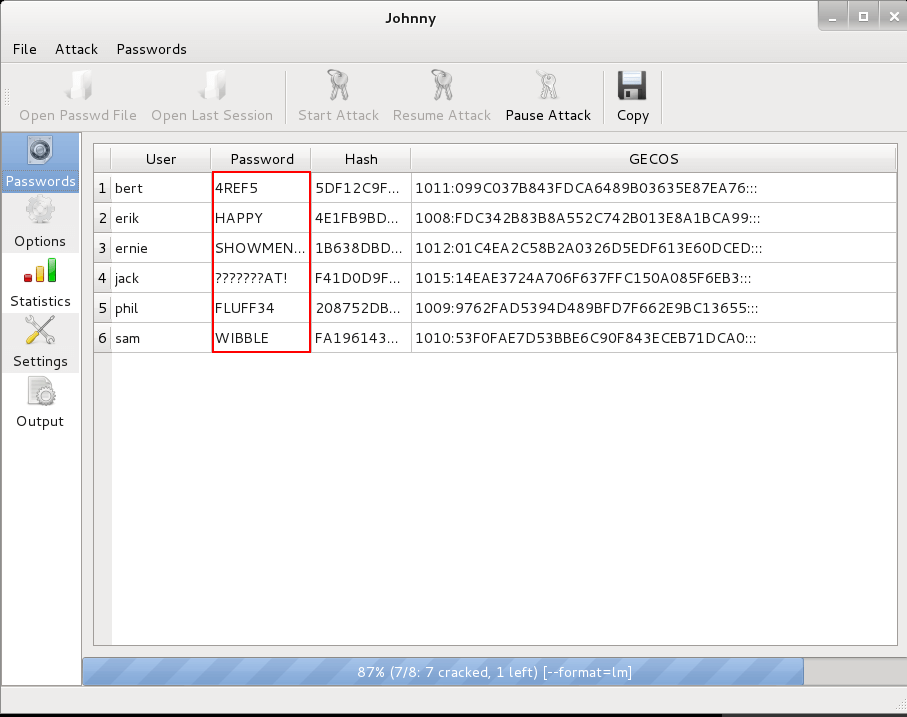This screenshot has height=717, width=907.
Task: Open the File menu
Action: coord(24,49)
